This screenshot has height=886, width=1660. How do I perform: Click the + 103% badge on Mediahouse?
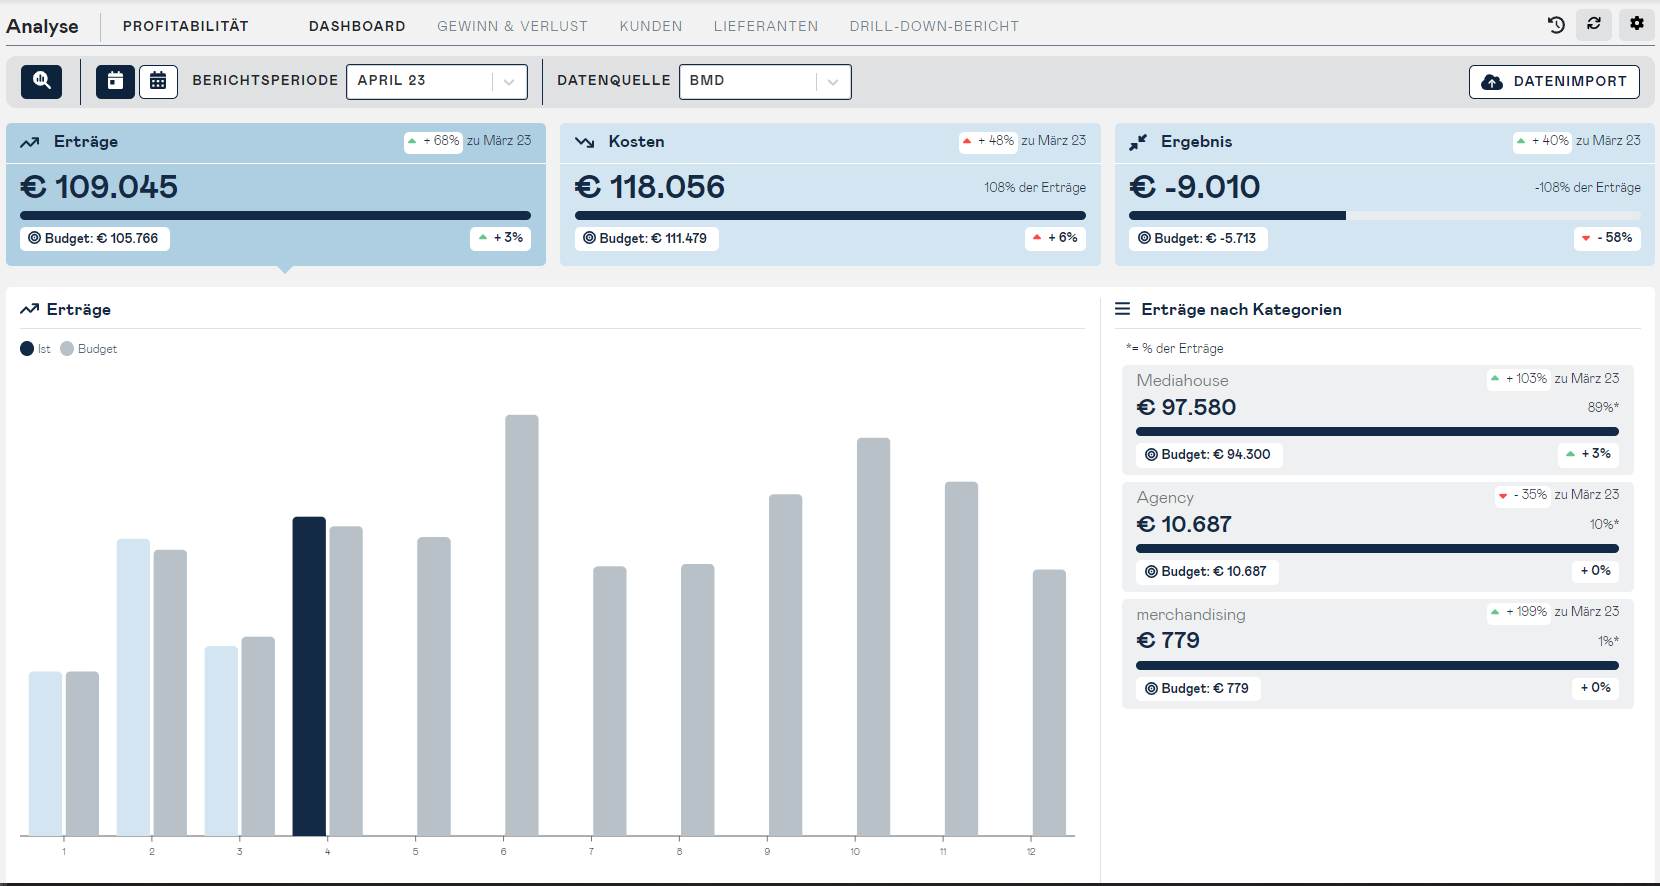pyautogui.click(x=1519, y=379)
